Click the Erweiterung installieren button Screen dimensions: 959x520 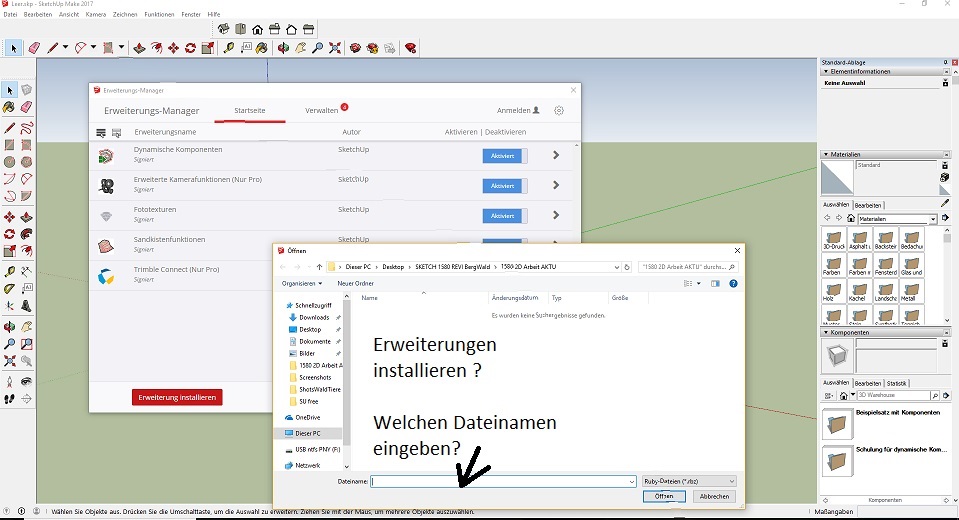177,397
